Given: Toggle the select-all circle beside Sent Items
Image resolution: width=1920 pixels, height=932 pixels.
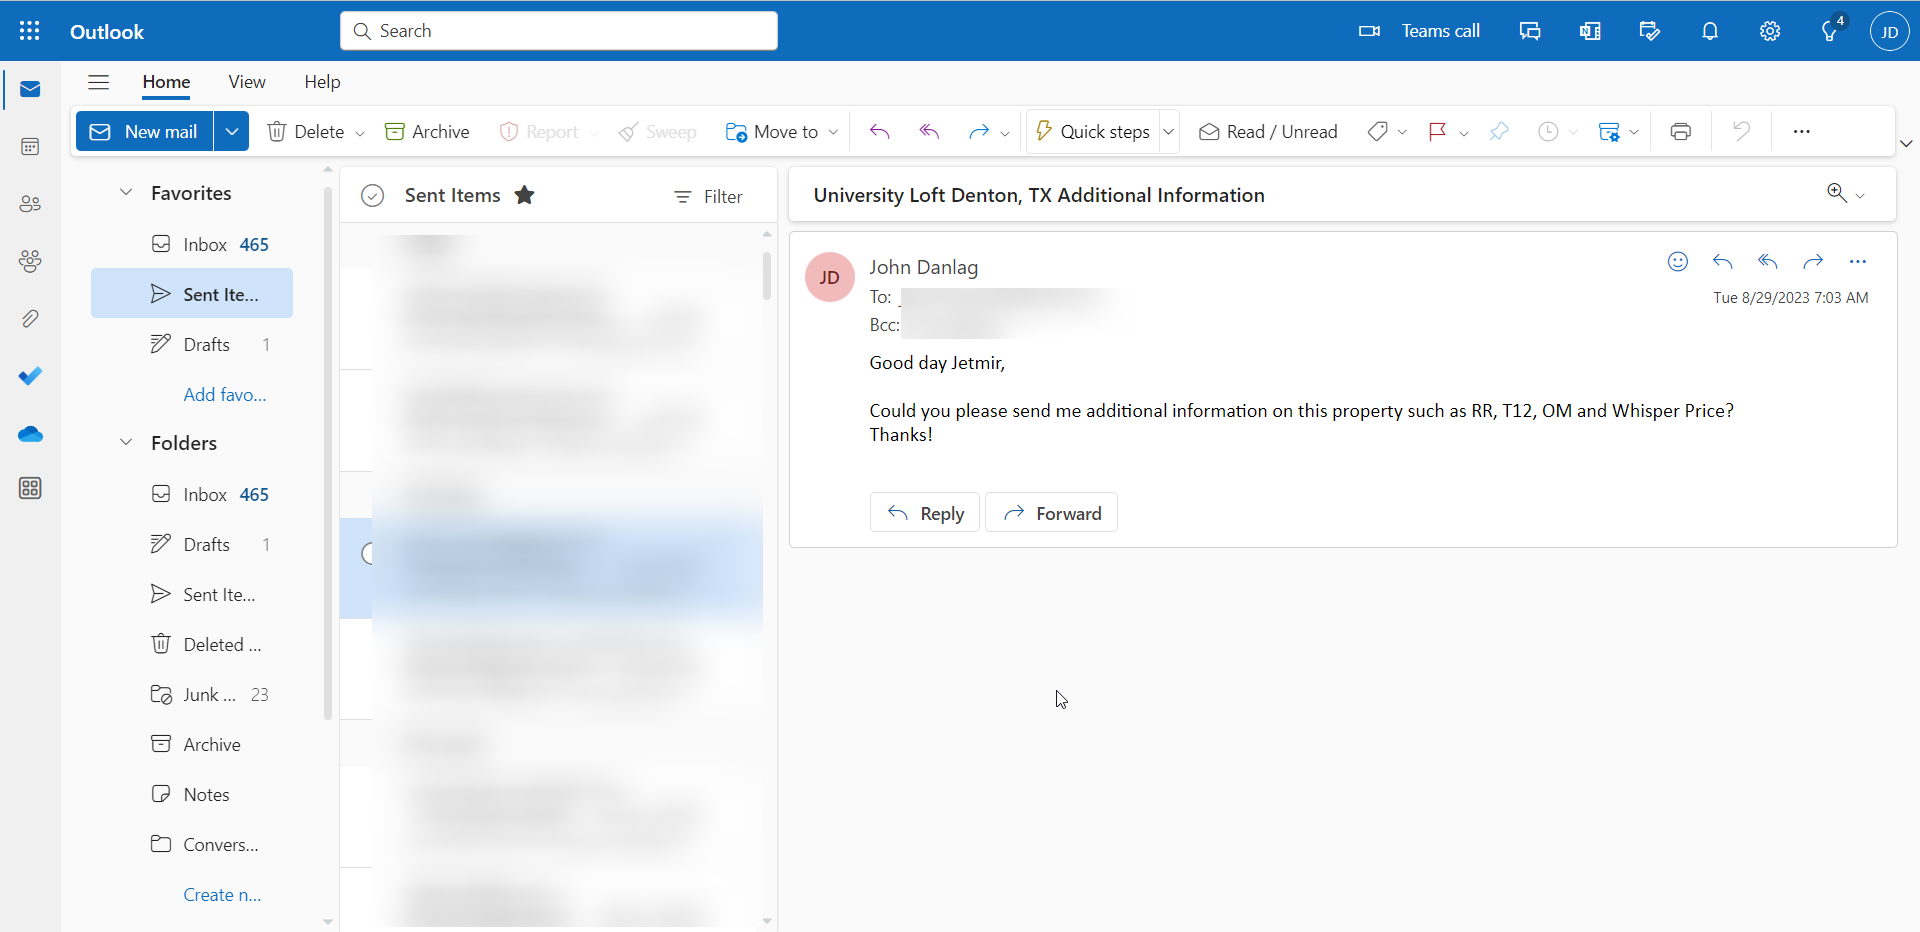Looking at the screenshot, I should click(x=373, y=196).
